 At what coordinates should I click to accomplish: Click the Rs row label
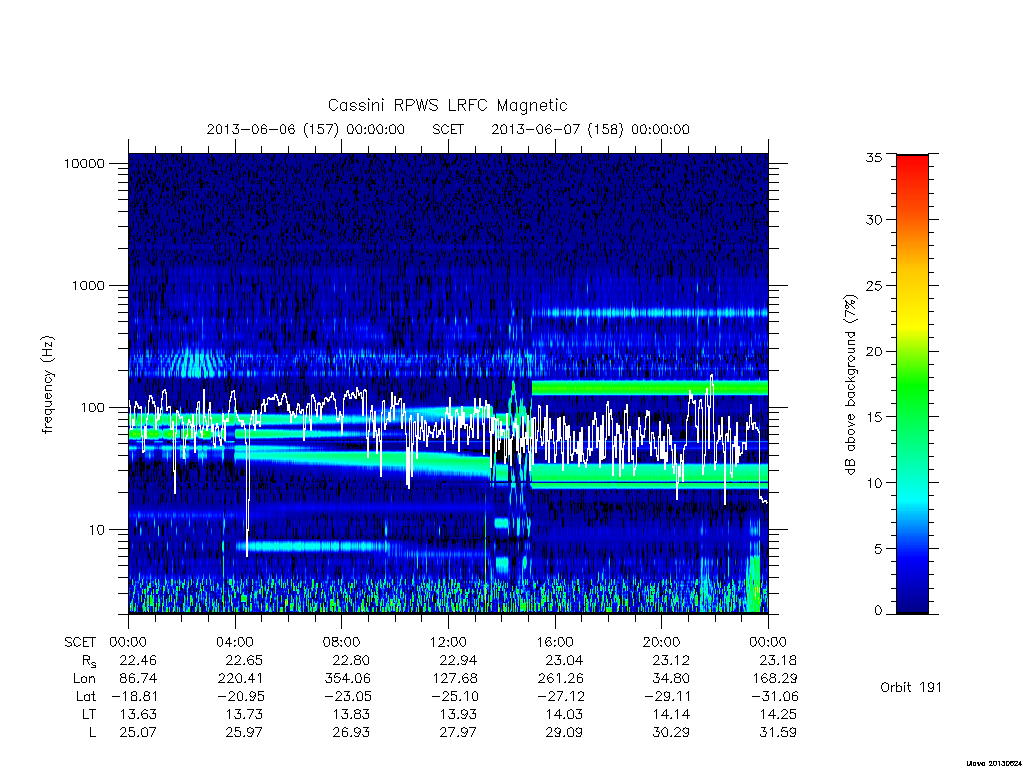[89, 662]
